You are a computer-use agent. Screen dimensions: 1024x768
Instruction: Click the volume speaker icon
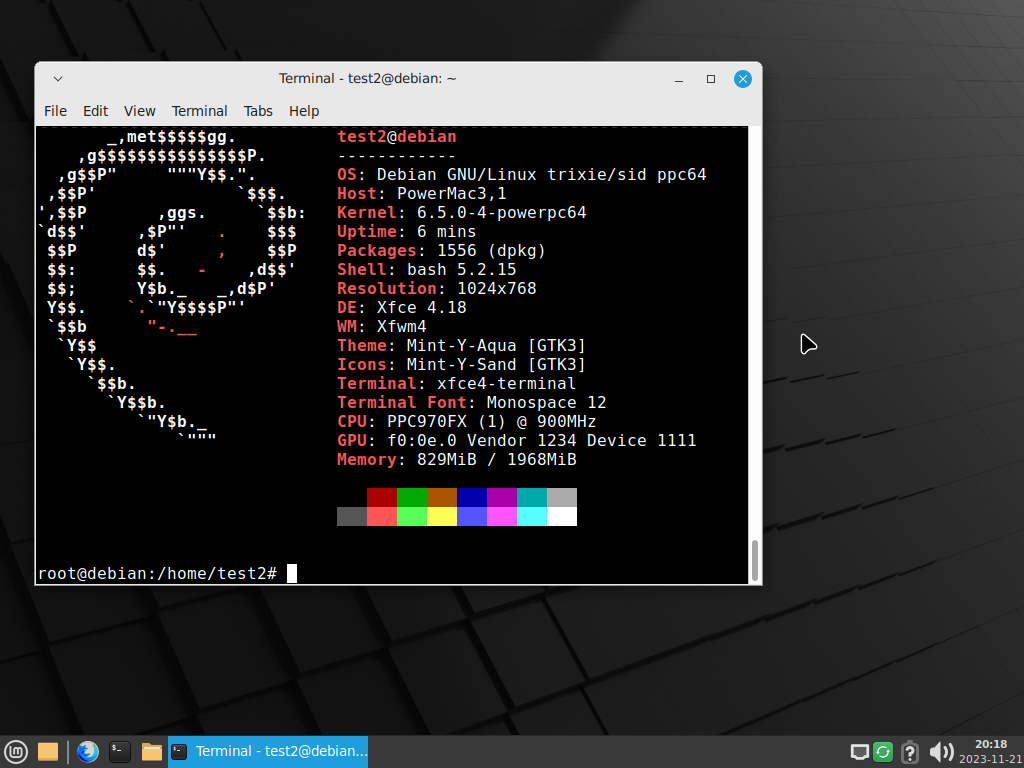point(940,752)
